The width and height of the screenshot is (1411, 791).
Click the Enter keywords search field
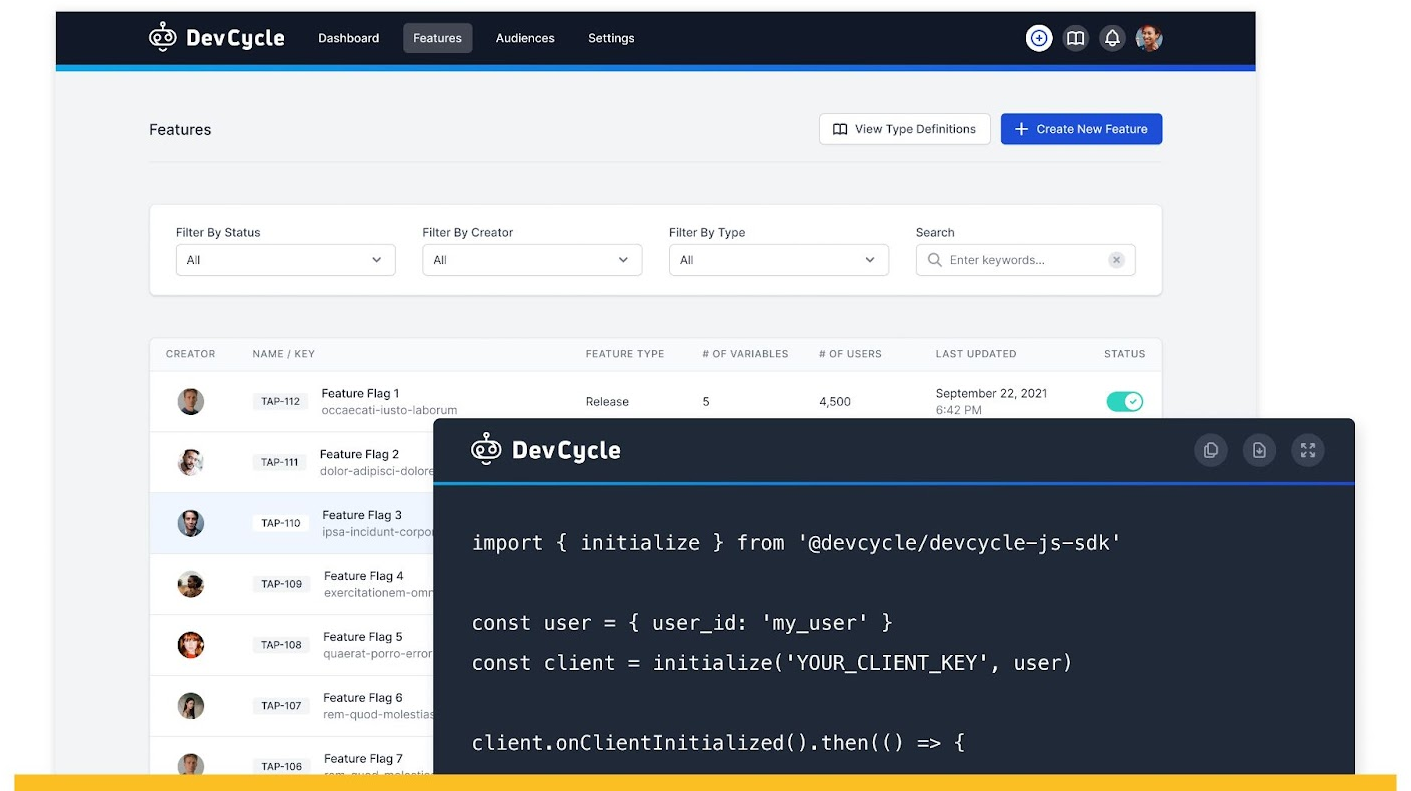pos(1025,260)
